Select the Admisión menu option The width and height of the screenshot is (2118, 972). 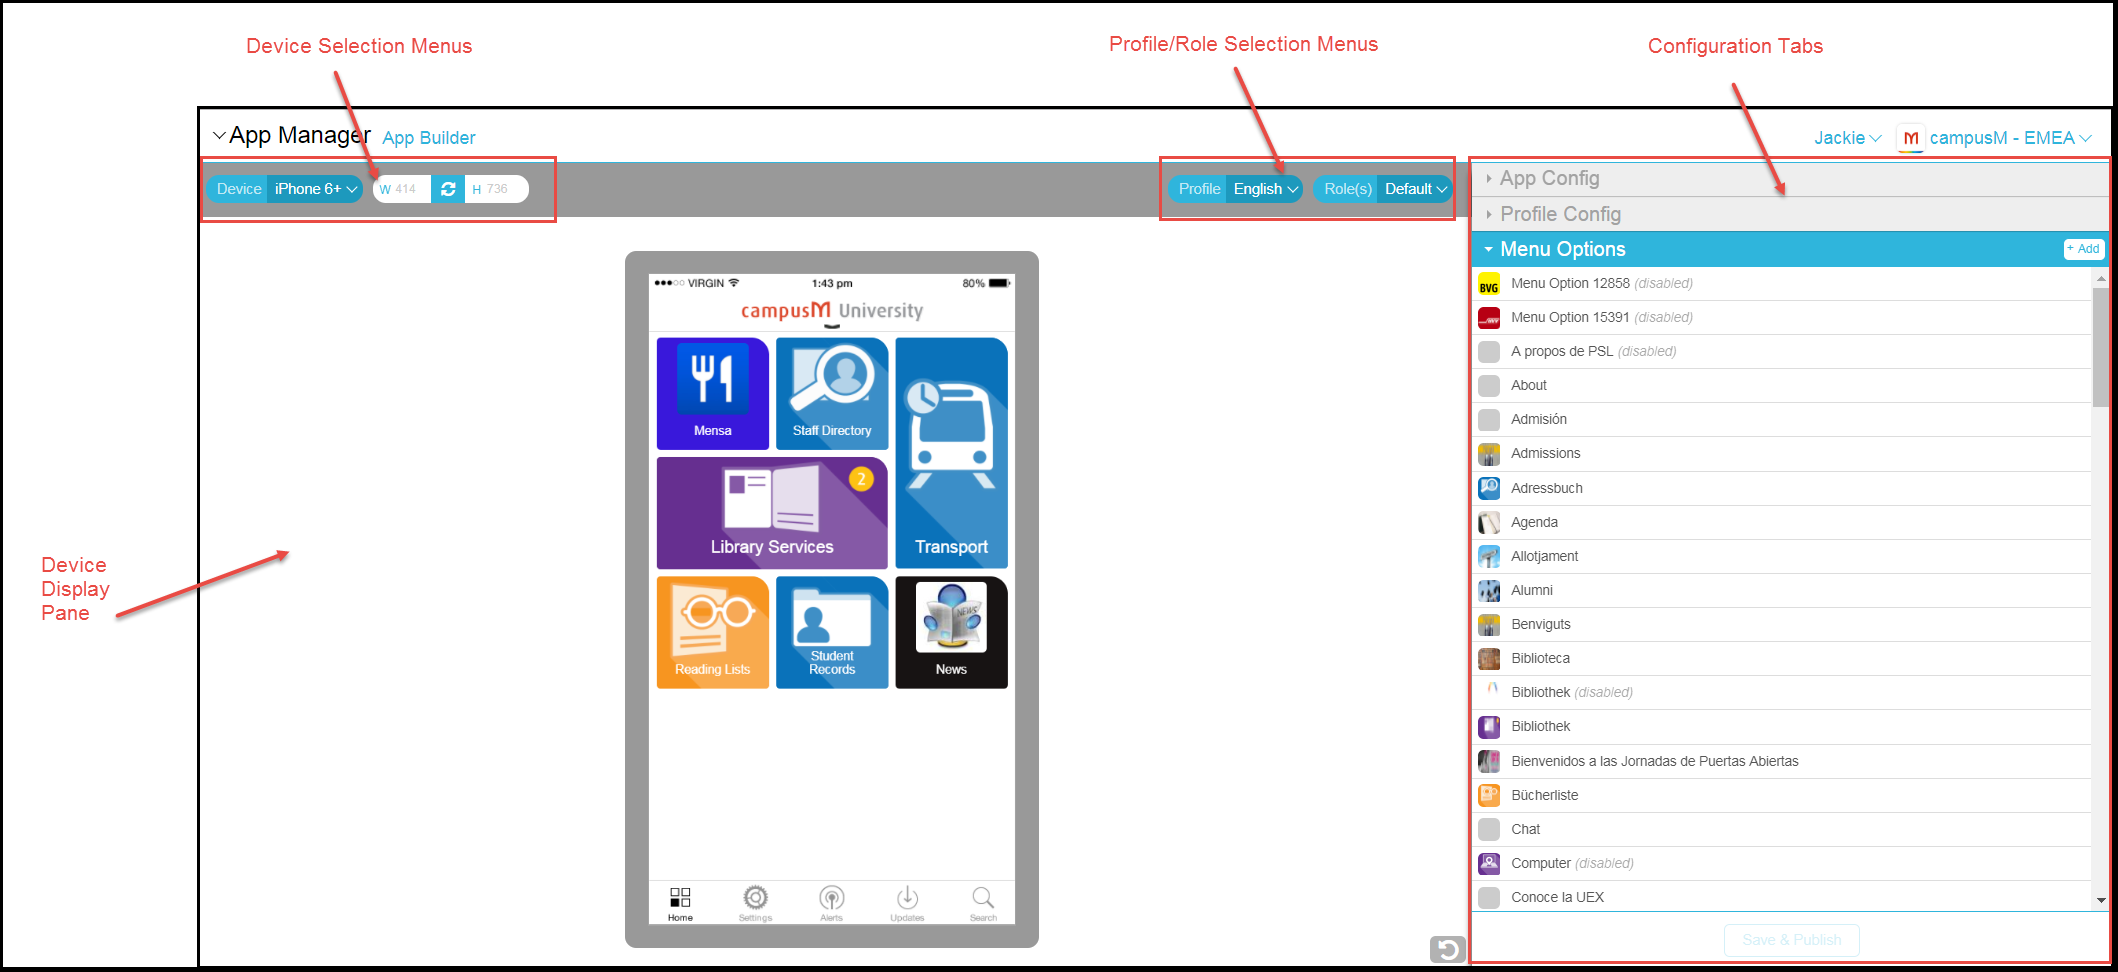[x=1783, y=420]
